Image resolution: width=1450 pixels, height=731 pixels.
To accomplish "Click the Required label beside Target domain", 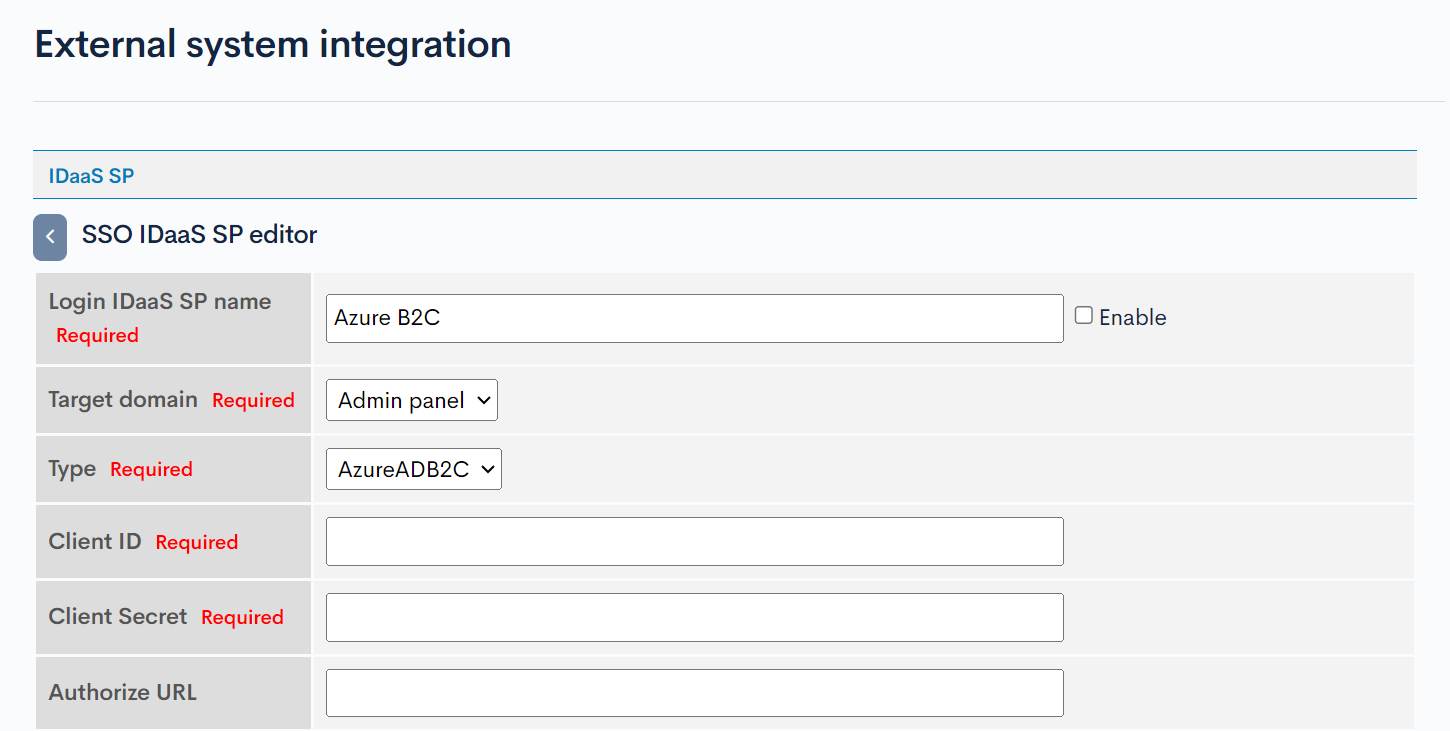I will [x=253, y=400].
